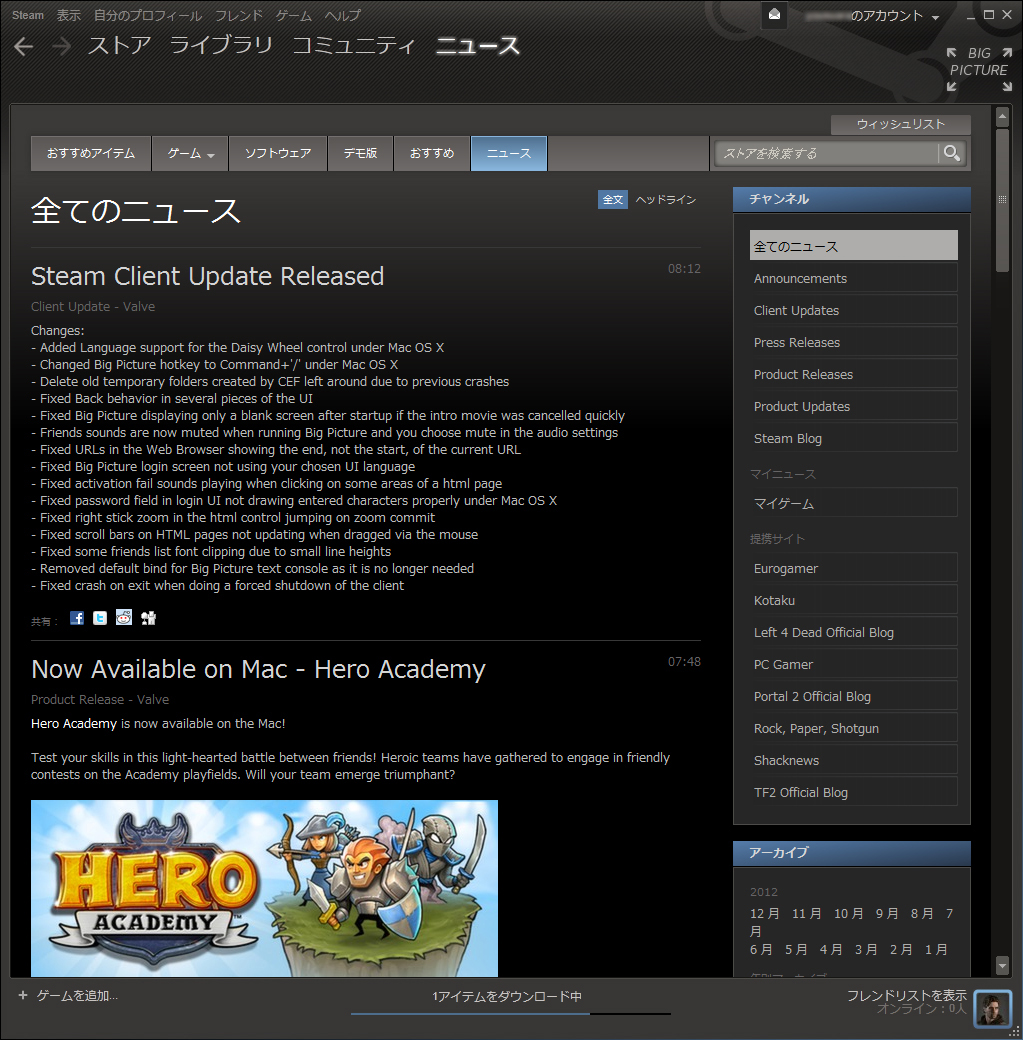The height and width of the screenshot is (1040, 1023).
Task: Select the Client Updates channel
Action: (853, 310)
